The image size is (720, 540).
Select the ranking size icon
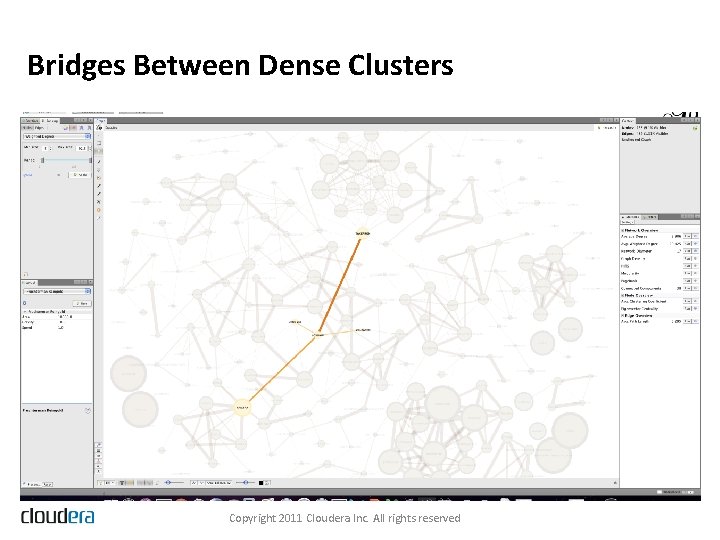tap(73, 128)
